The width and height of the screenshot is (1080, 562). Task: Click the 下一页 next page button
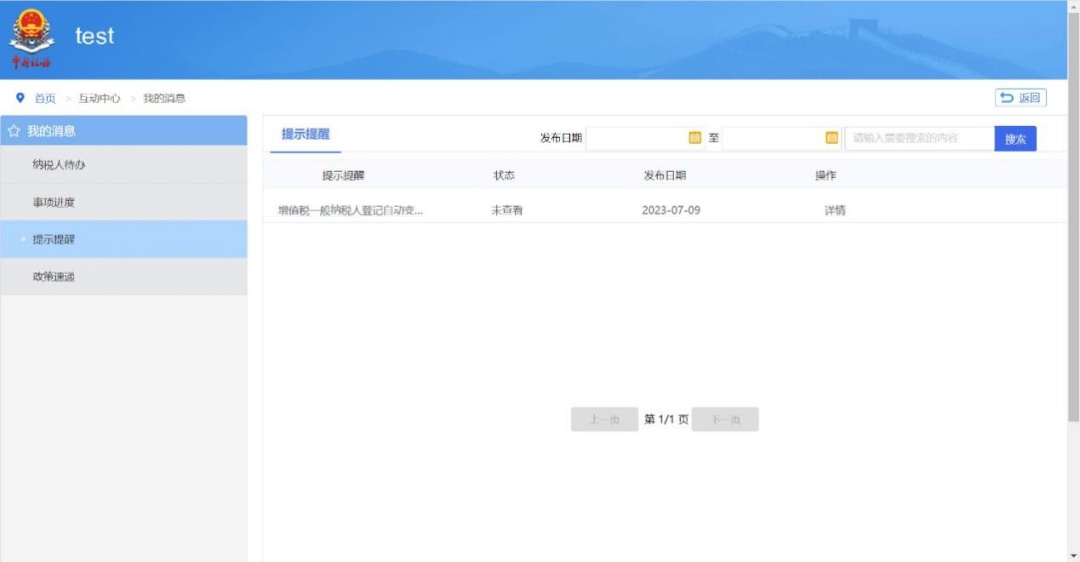[725, 420]
